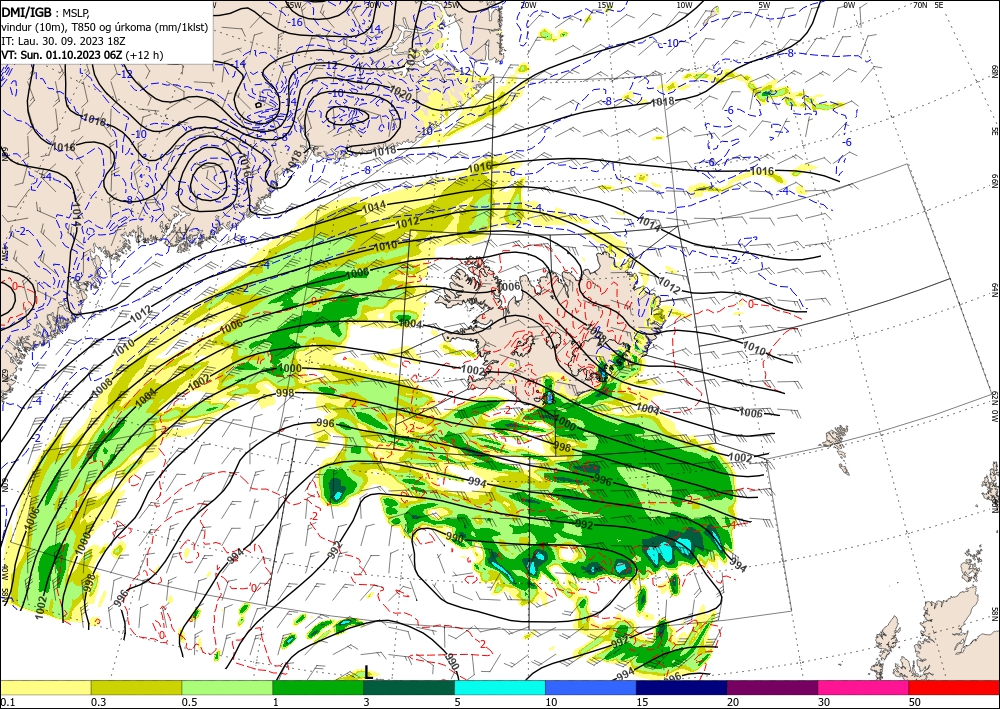Click the legend value '20'
Viewport: 1000px width, 709px height.
(733, 702)
